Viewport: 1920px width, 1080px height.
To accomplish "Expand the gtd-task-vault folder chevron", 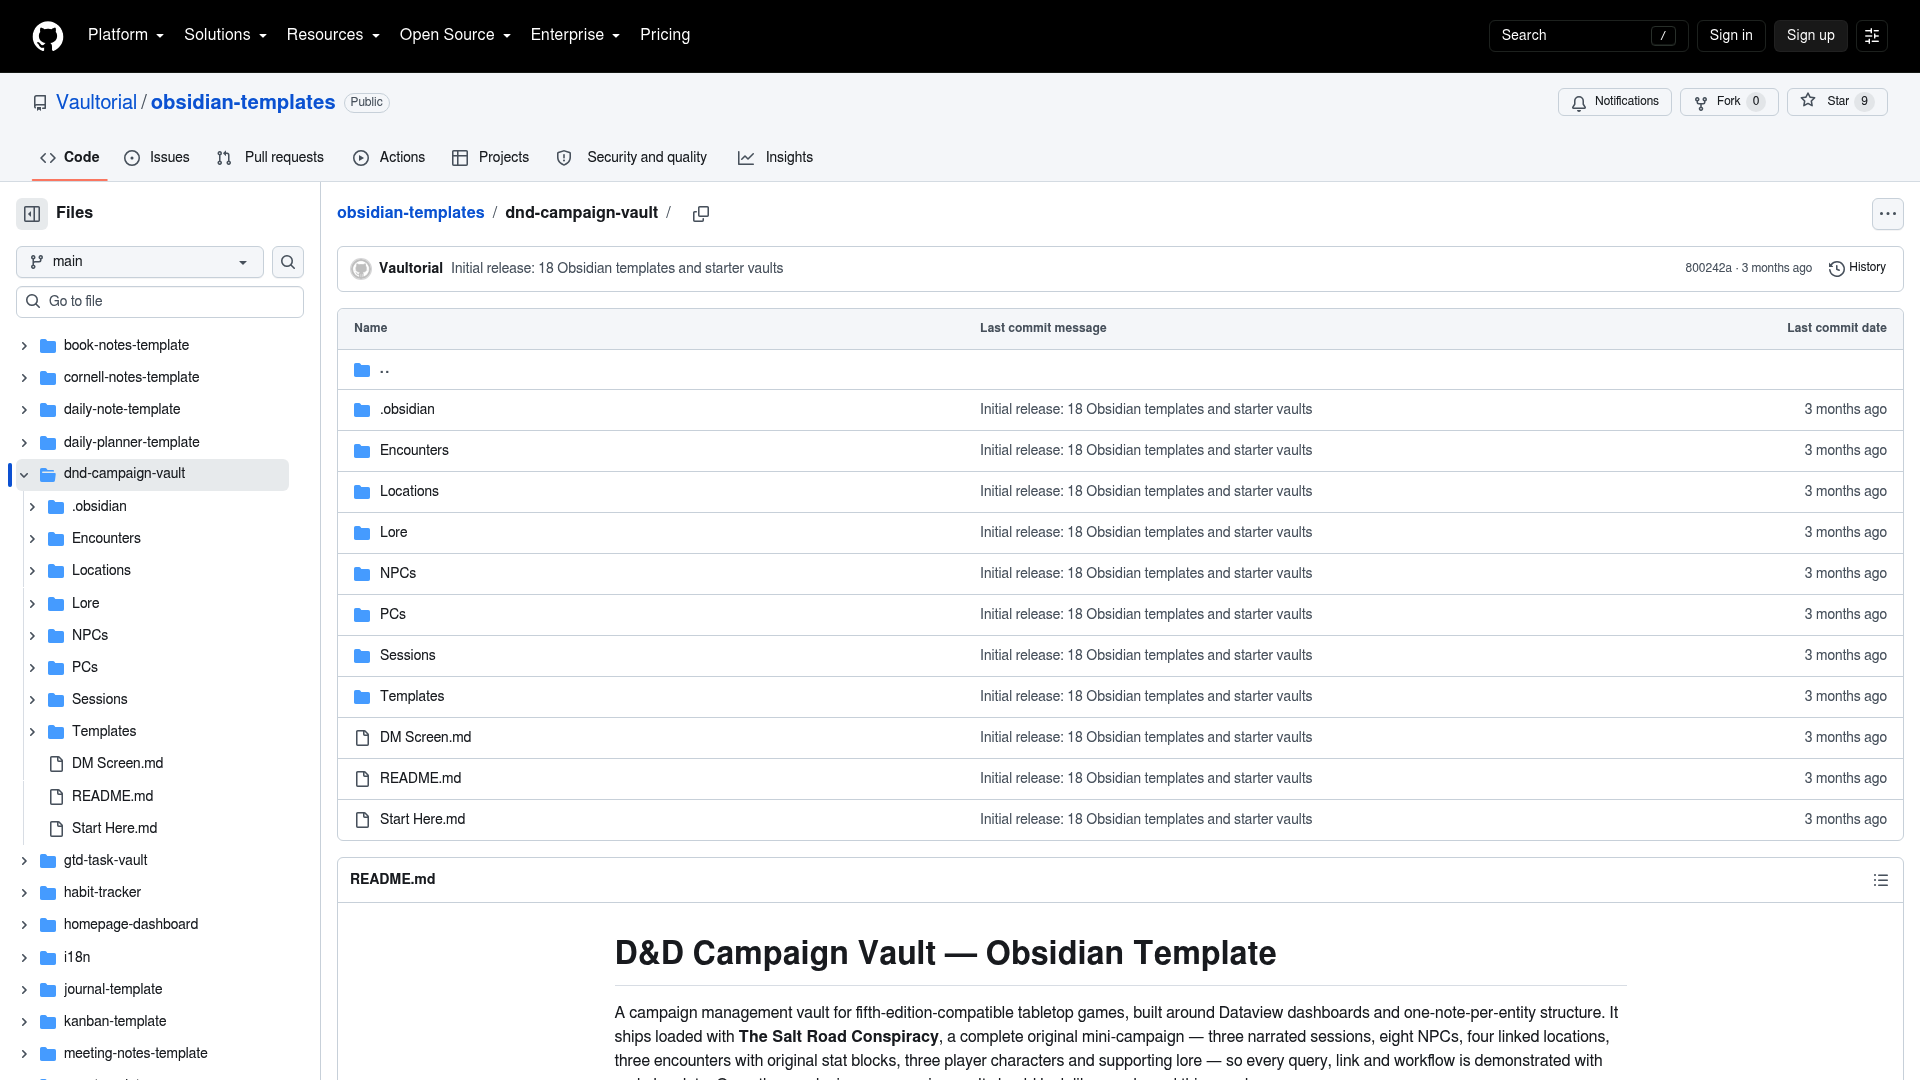I will (x=24, y=861).
